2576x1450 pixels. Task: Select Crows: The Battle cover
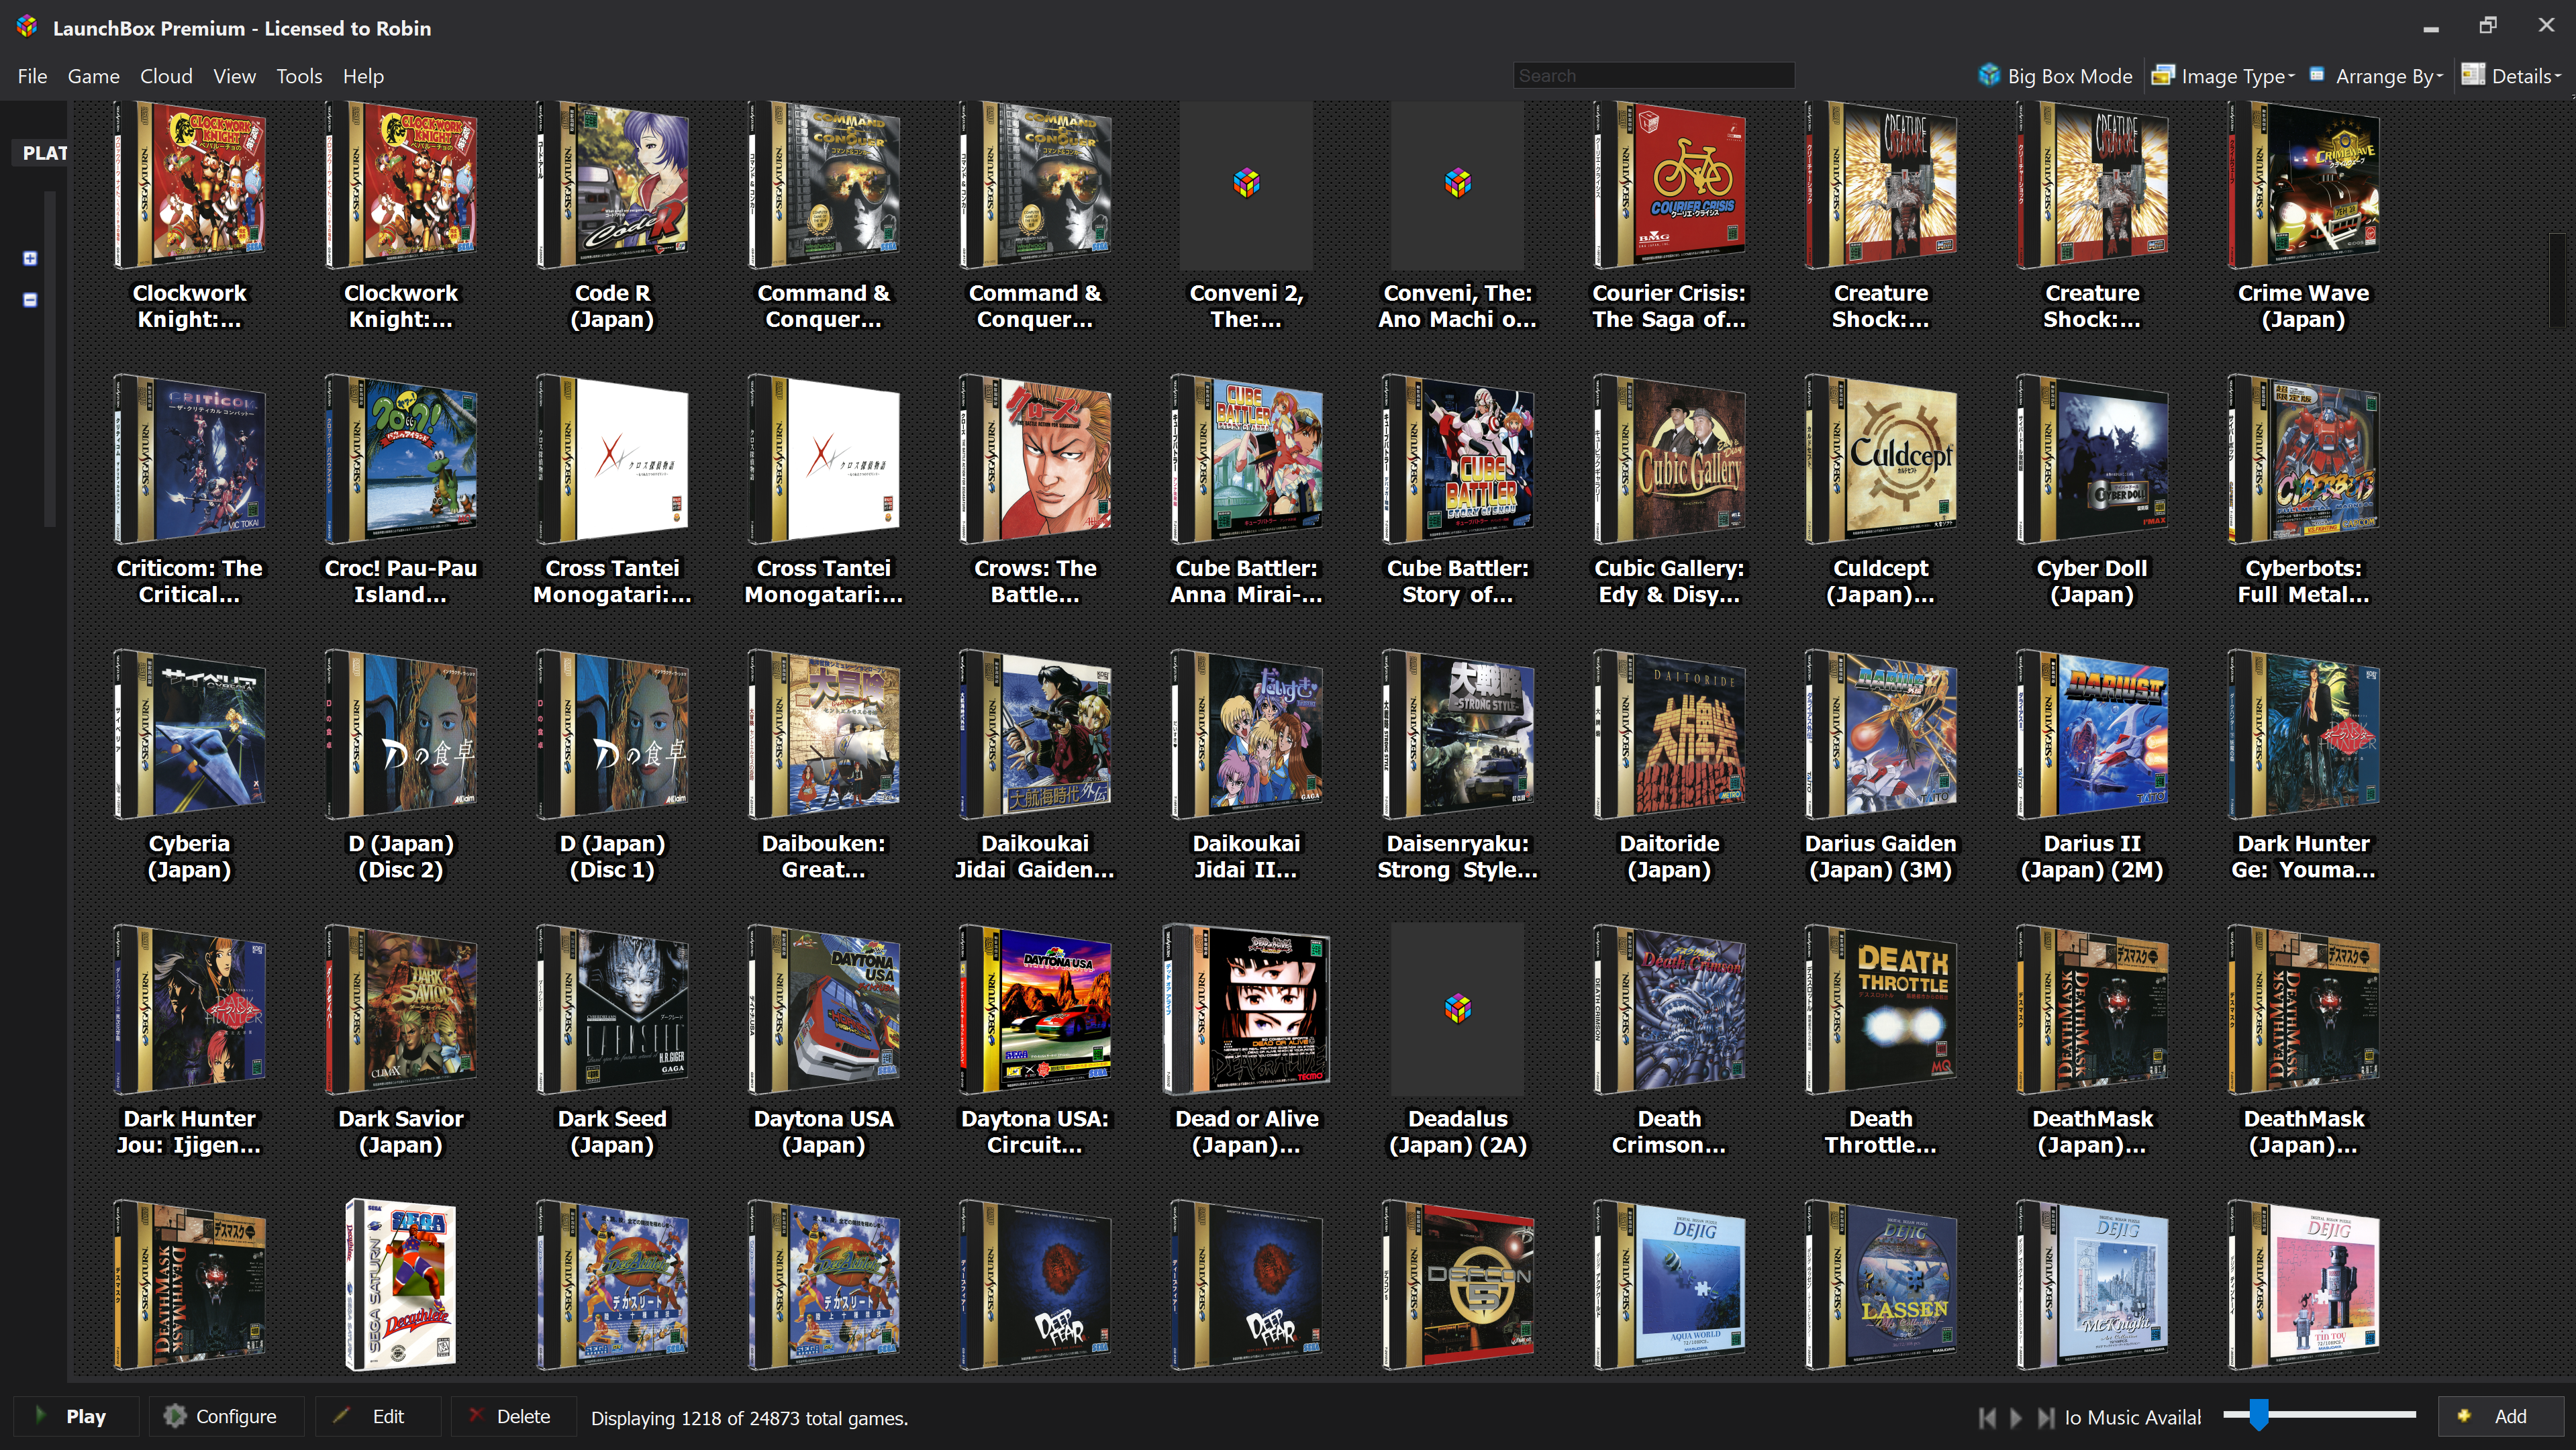(1035, 460)
